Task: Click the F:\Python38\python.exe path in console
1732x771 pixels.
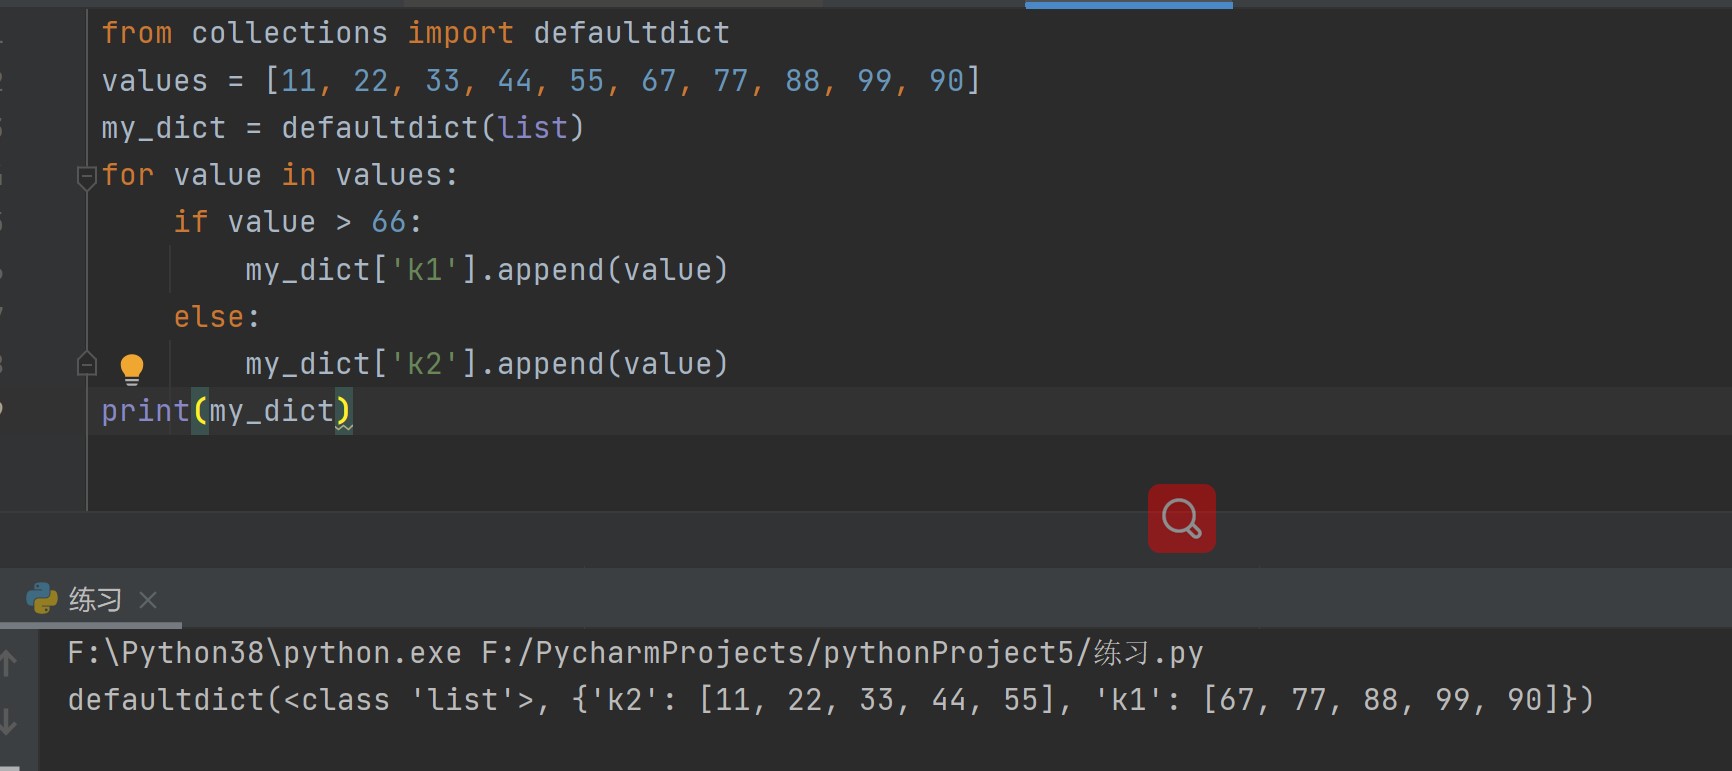Action: [264, 653]
